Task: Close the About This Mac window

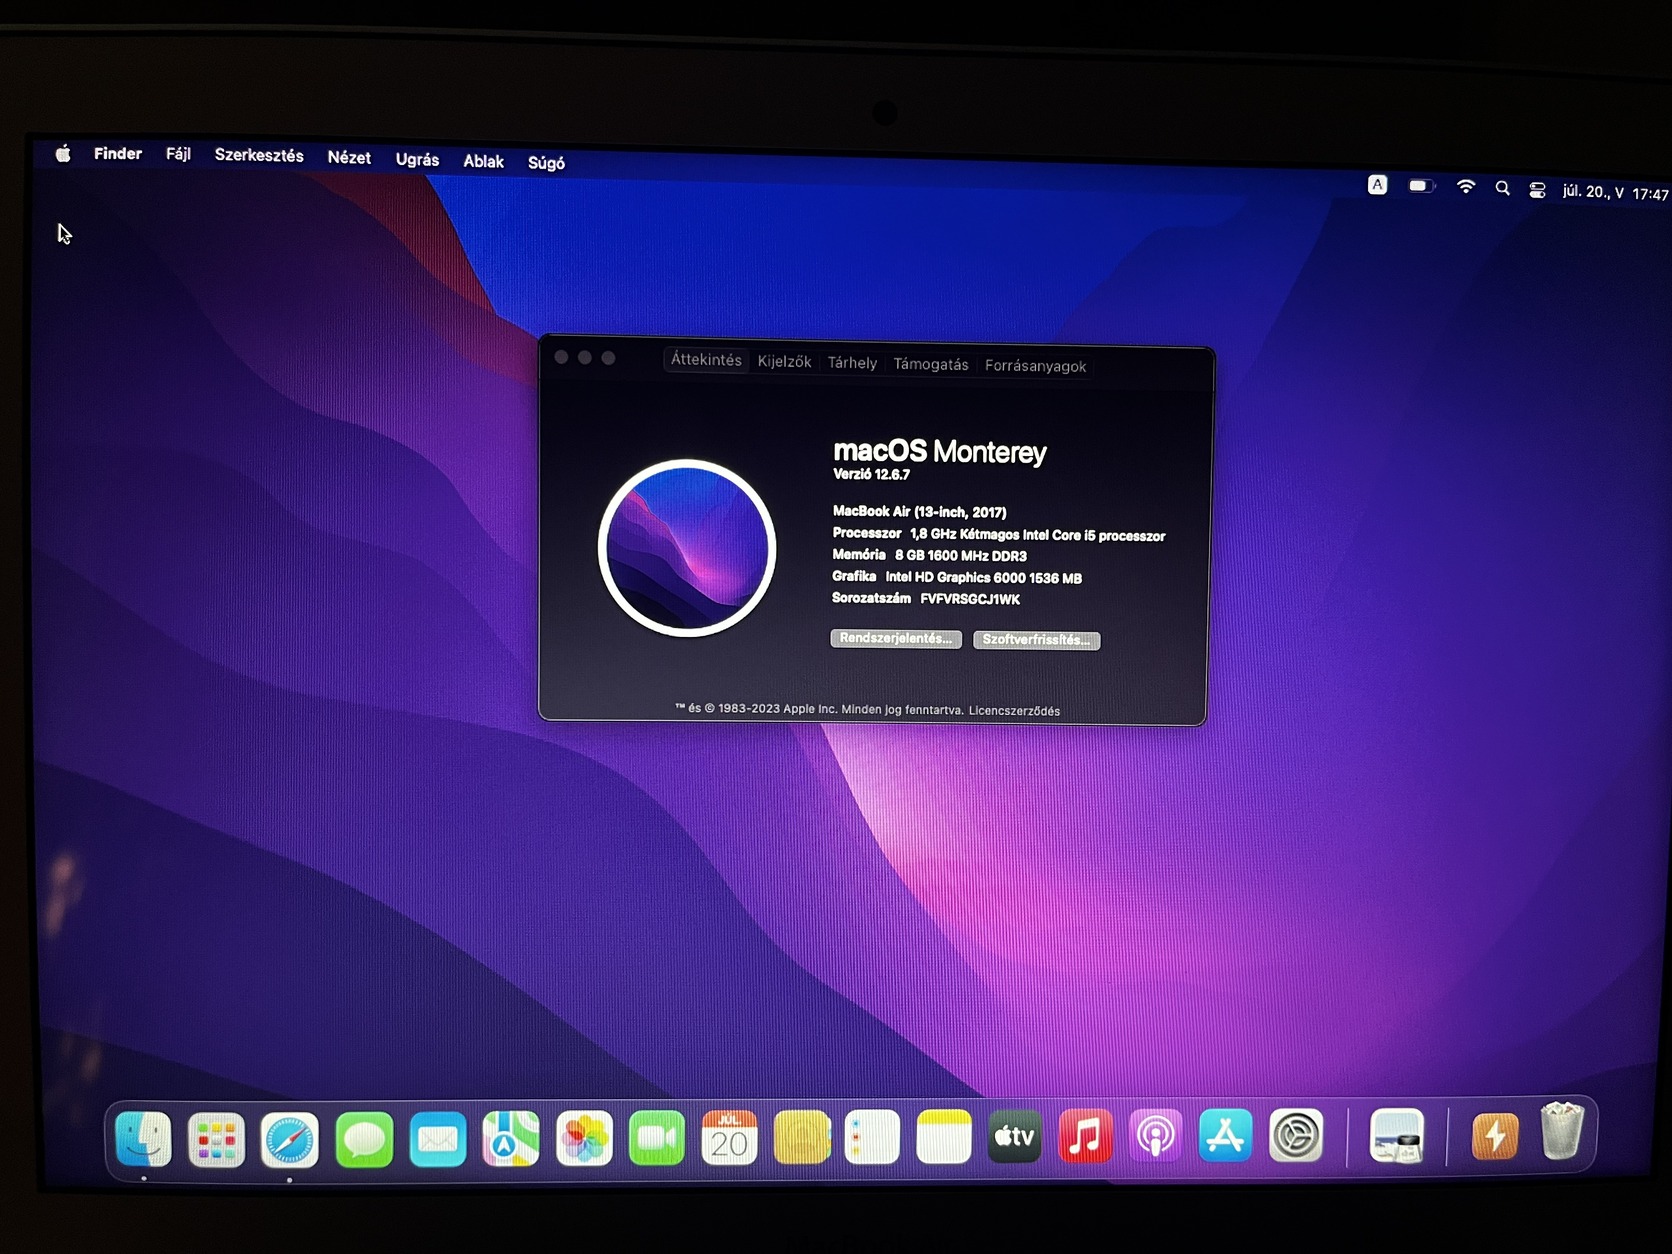Action: [x=561, y=357]
